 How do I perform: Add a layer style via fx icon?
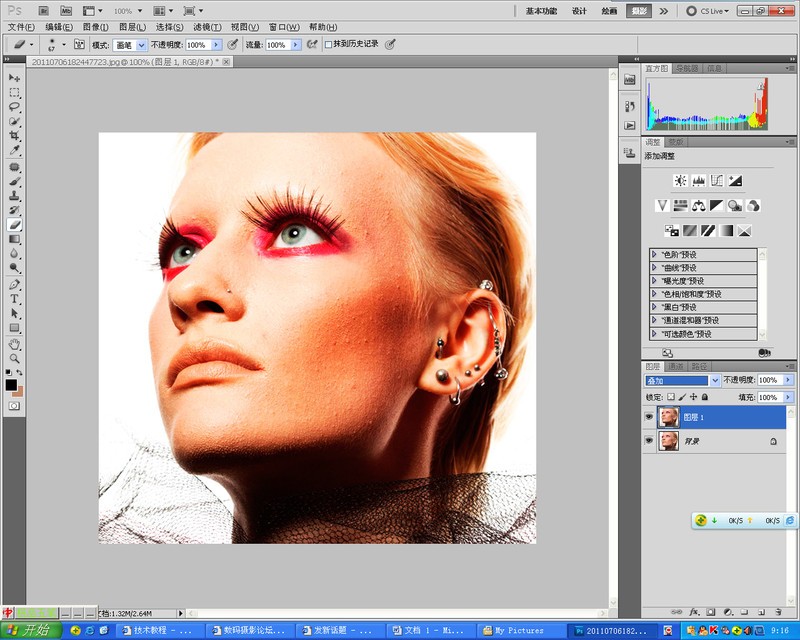click(x=695, y=610)
